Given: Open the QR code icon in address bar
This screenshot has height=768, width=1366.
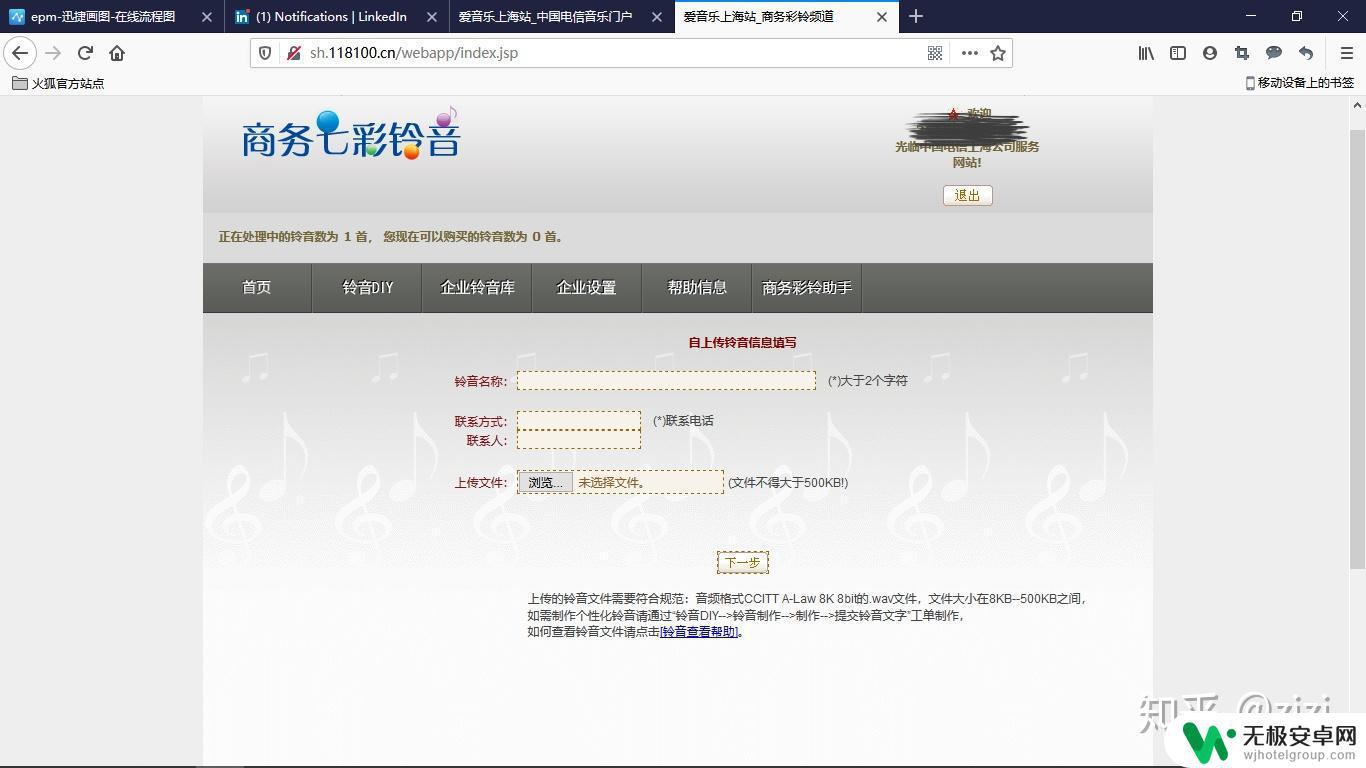Looking at the screenshot, I should coord(935,53).
